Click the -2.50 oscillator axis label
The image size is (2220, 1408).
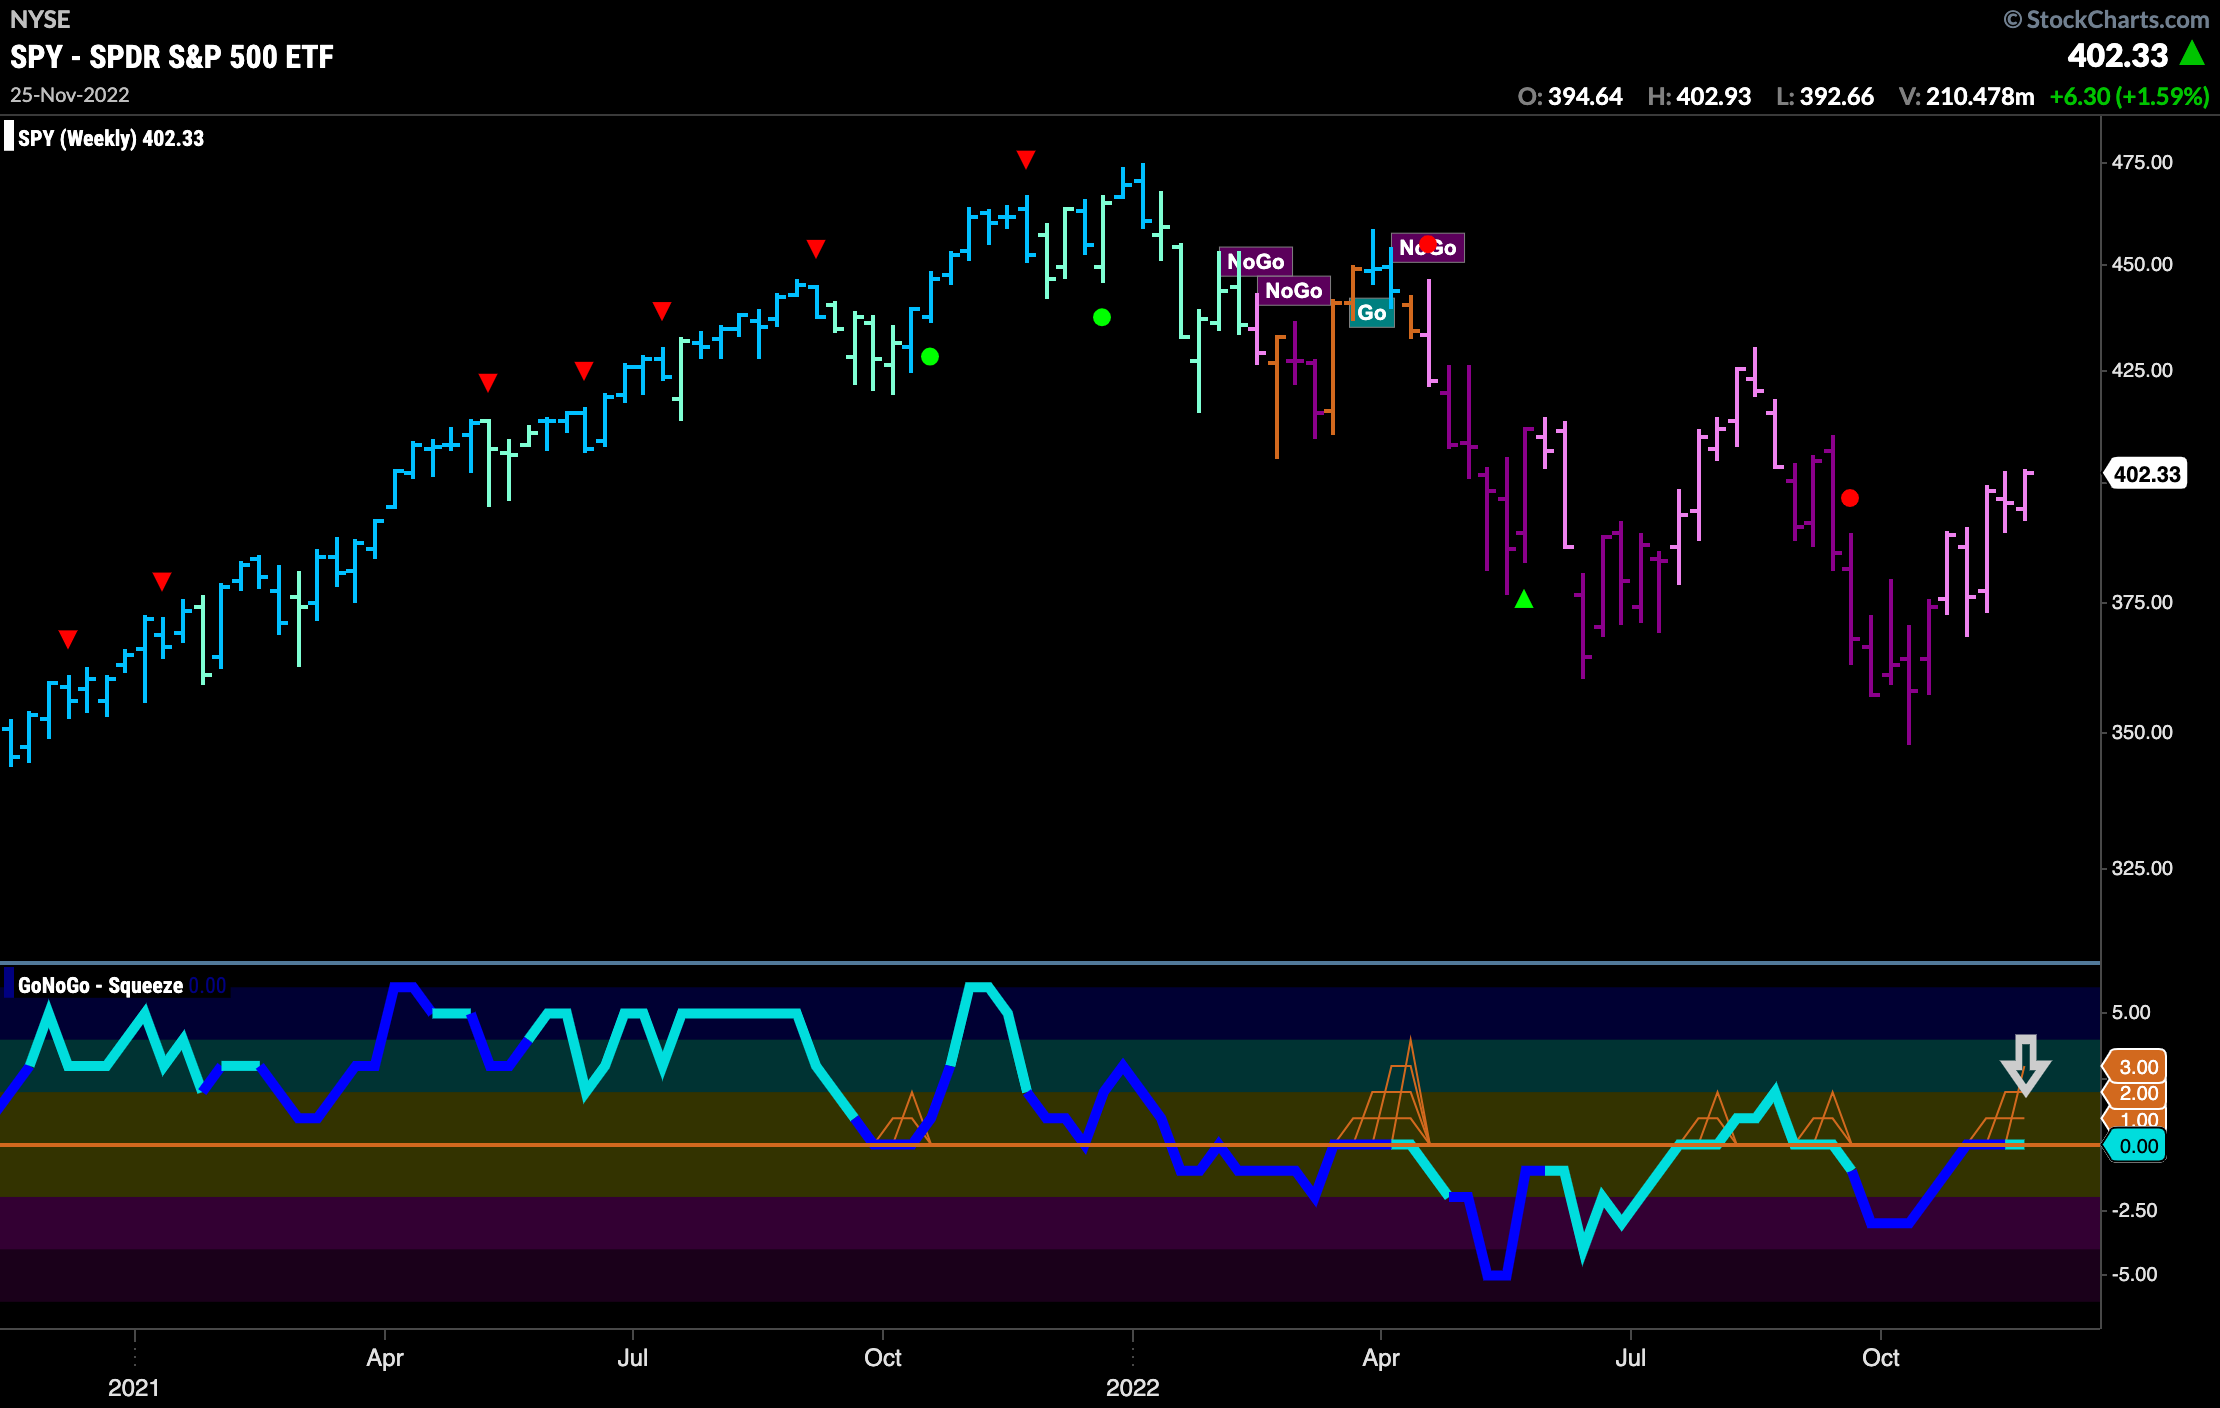(x=2133, y=1210)
